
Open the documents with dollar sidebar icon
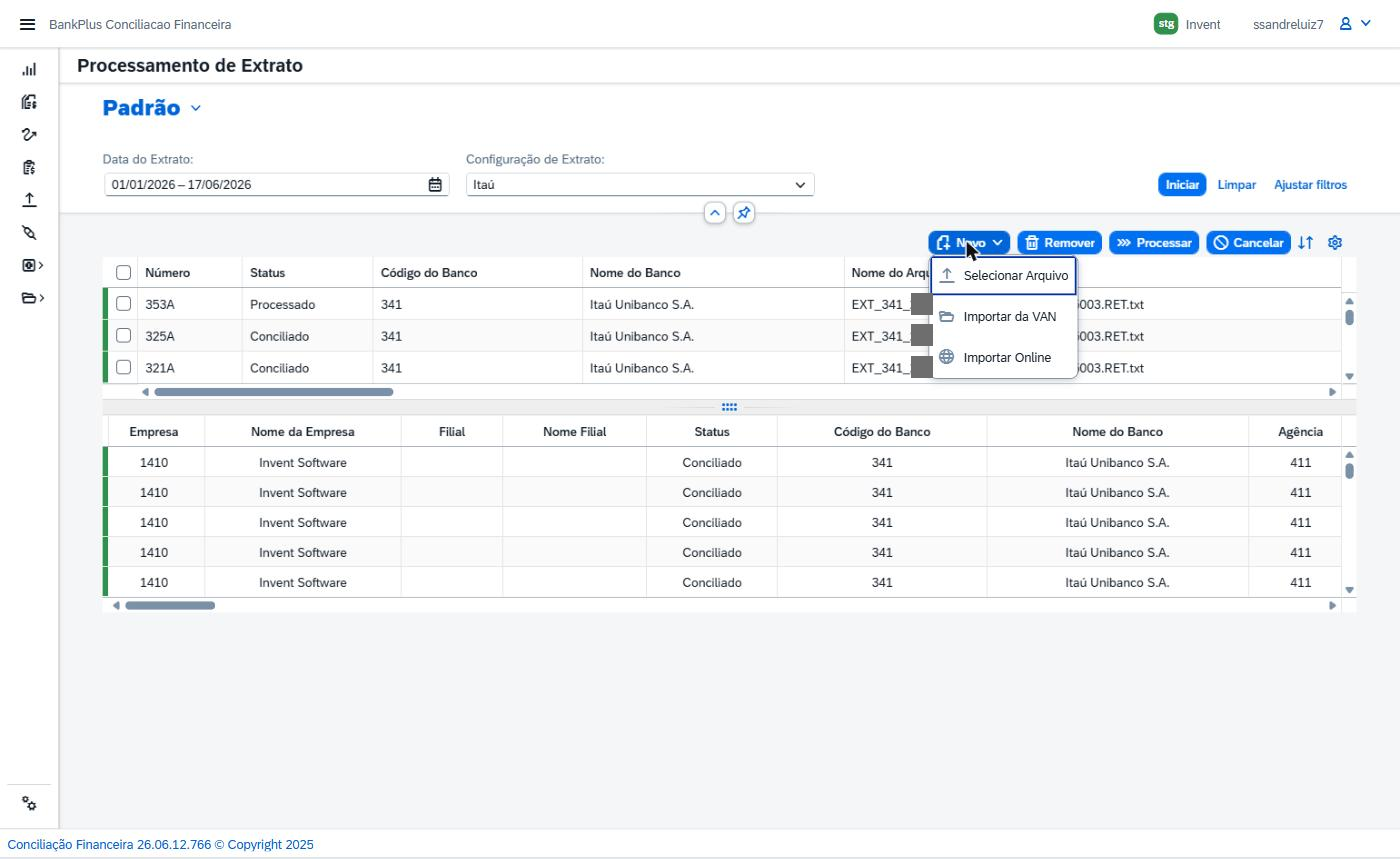[29, 102]
